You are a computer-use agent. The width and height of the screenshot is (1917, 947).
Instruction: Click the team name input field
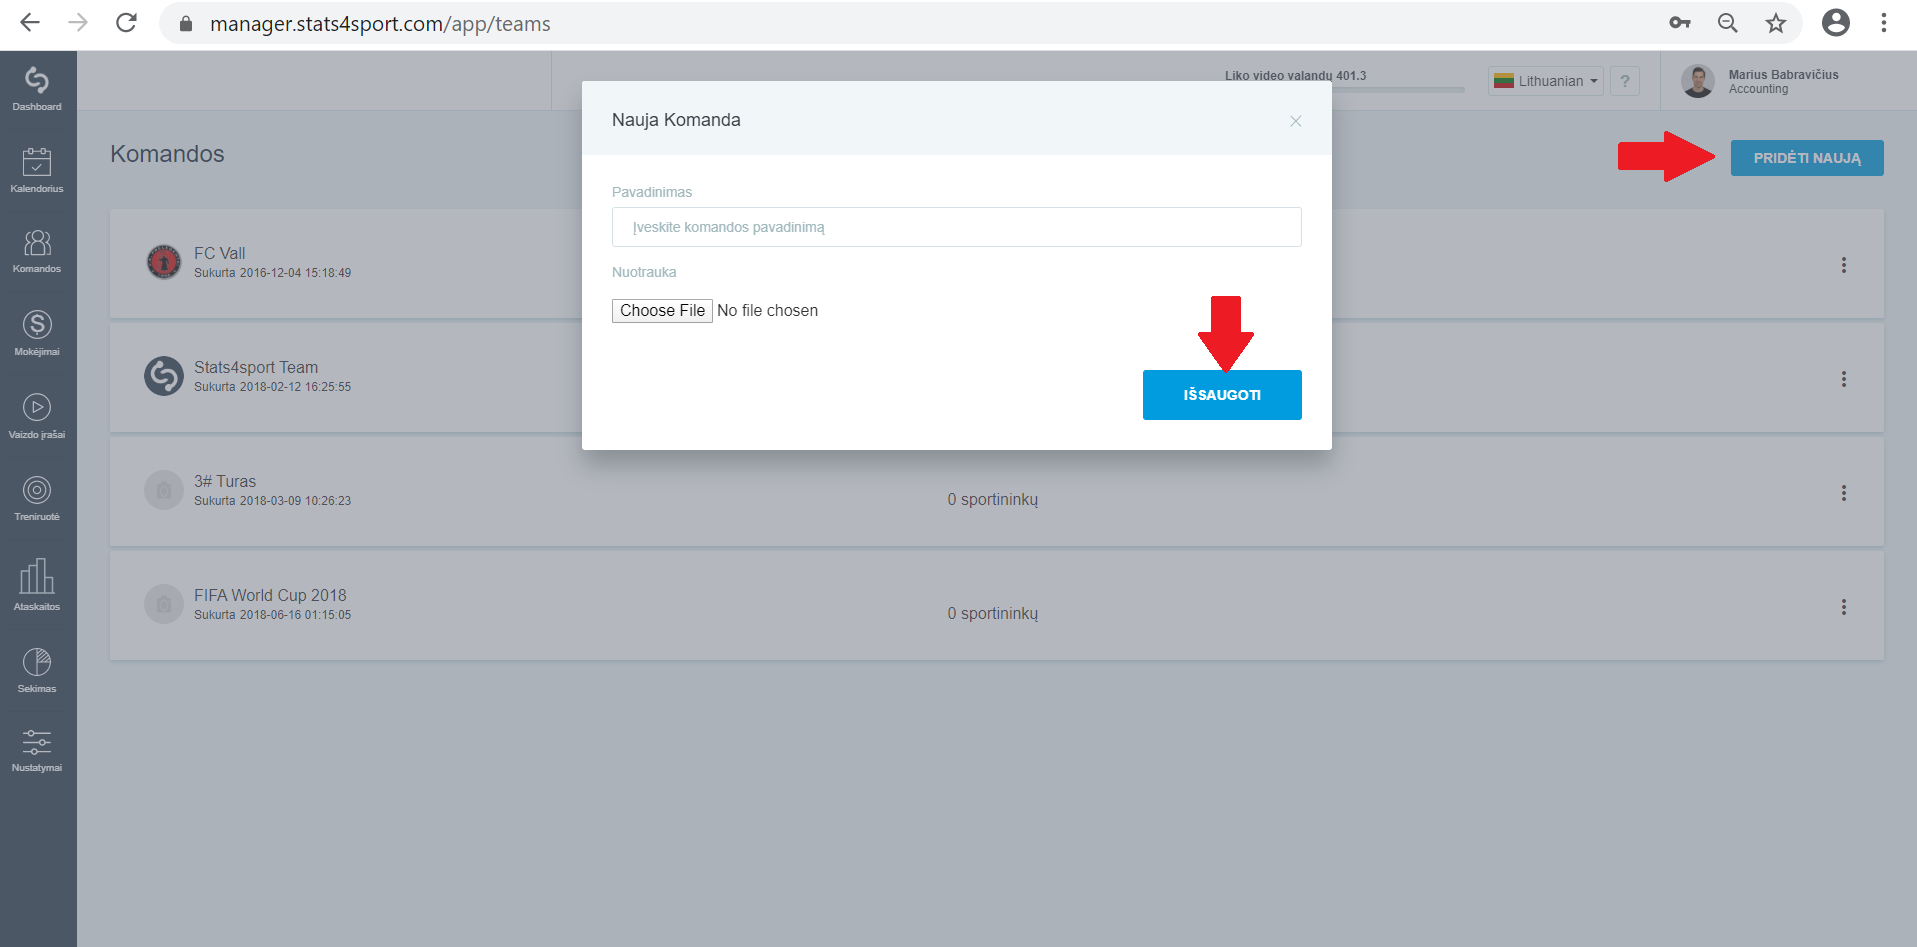click(957, 227)
